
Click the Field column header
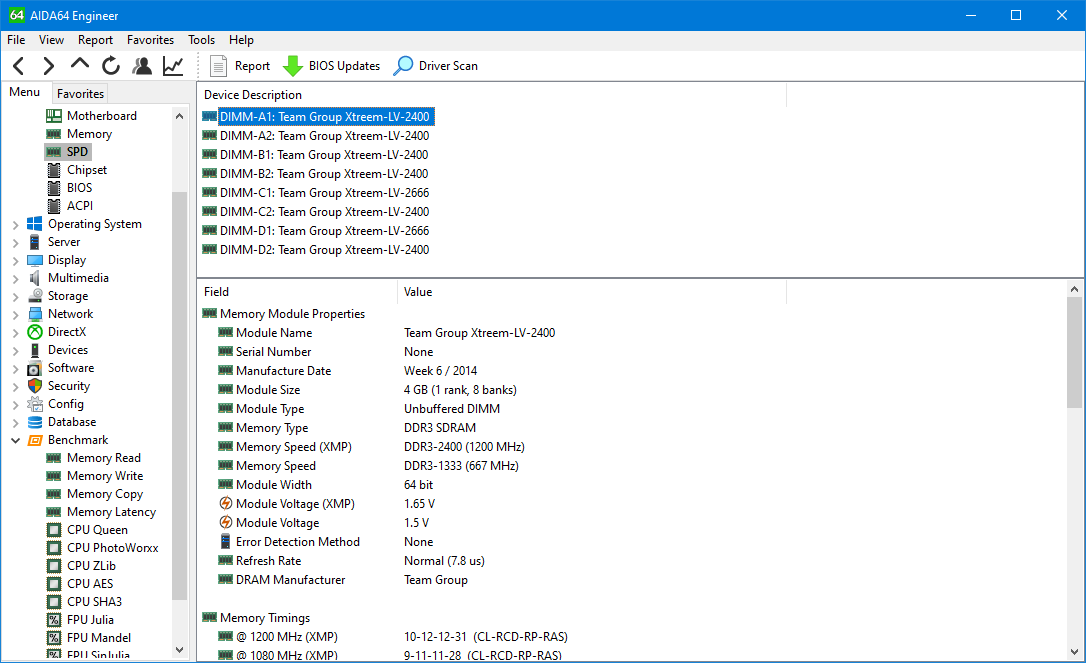pyautogui.click(x=298, y=292)
